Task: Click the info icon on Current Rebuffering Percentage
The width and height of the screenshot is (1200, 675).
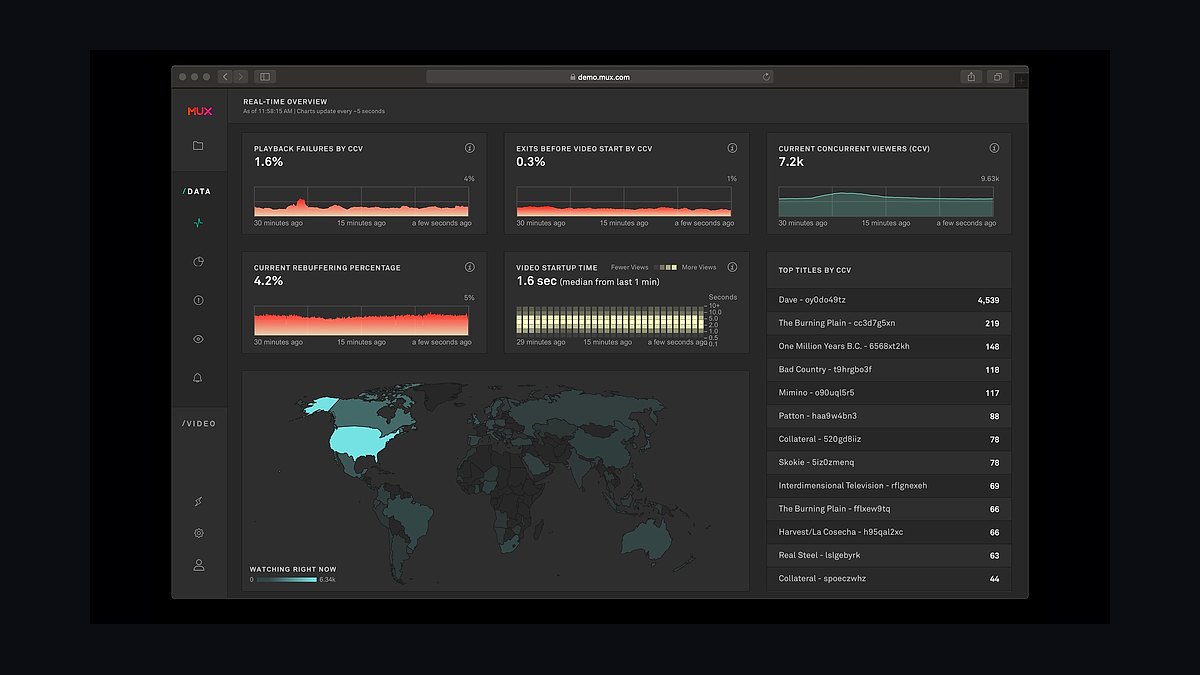Action: point(470,268)
